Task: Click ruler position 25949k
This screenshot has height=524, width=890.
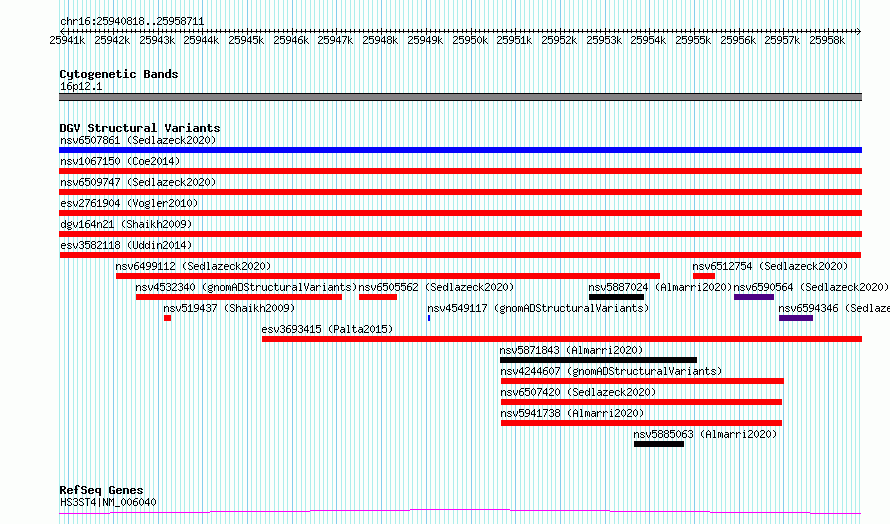Action: pyautogui.click(x=425, y=41)
